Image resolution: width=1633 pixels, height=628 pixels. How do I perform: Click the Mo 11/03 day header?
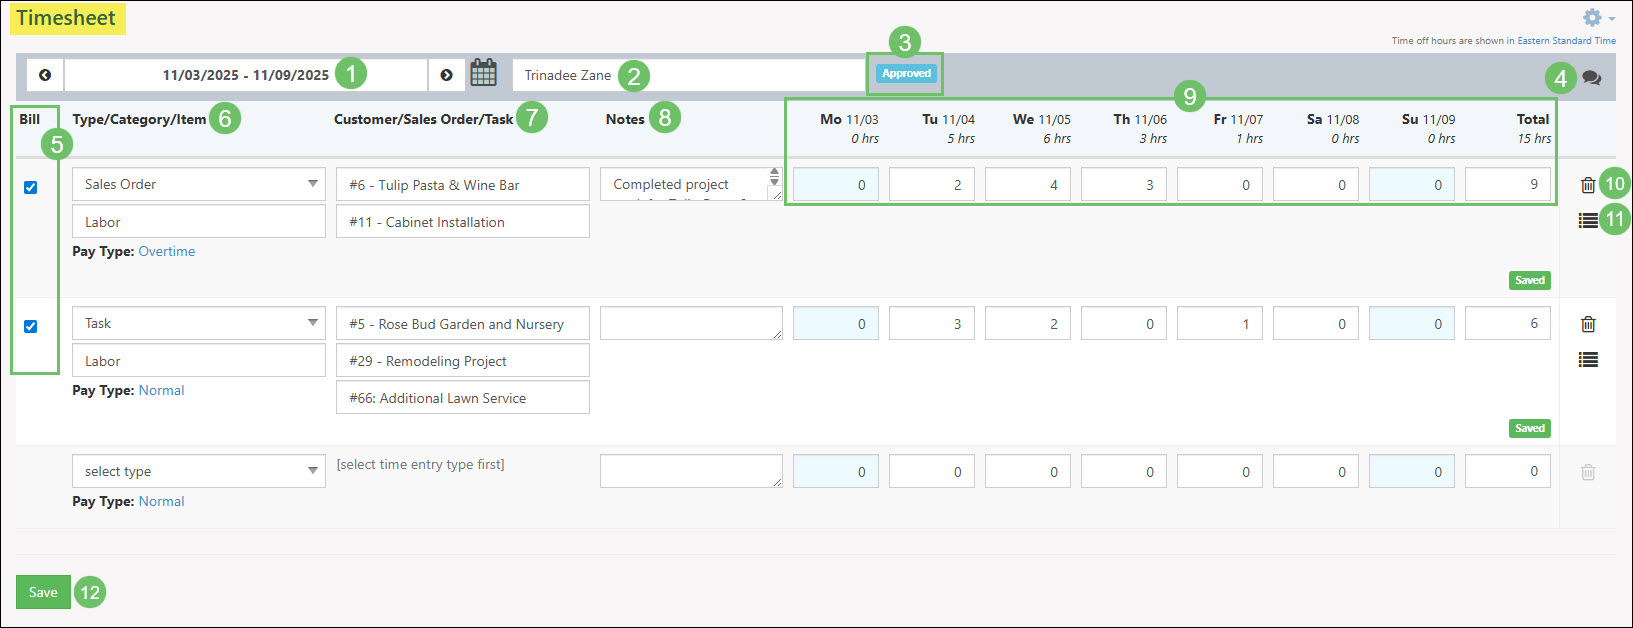coord(849,119)
